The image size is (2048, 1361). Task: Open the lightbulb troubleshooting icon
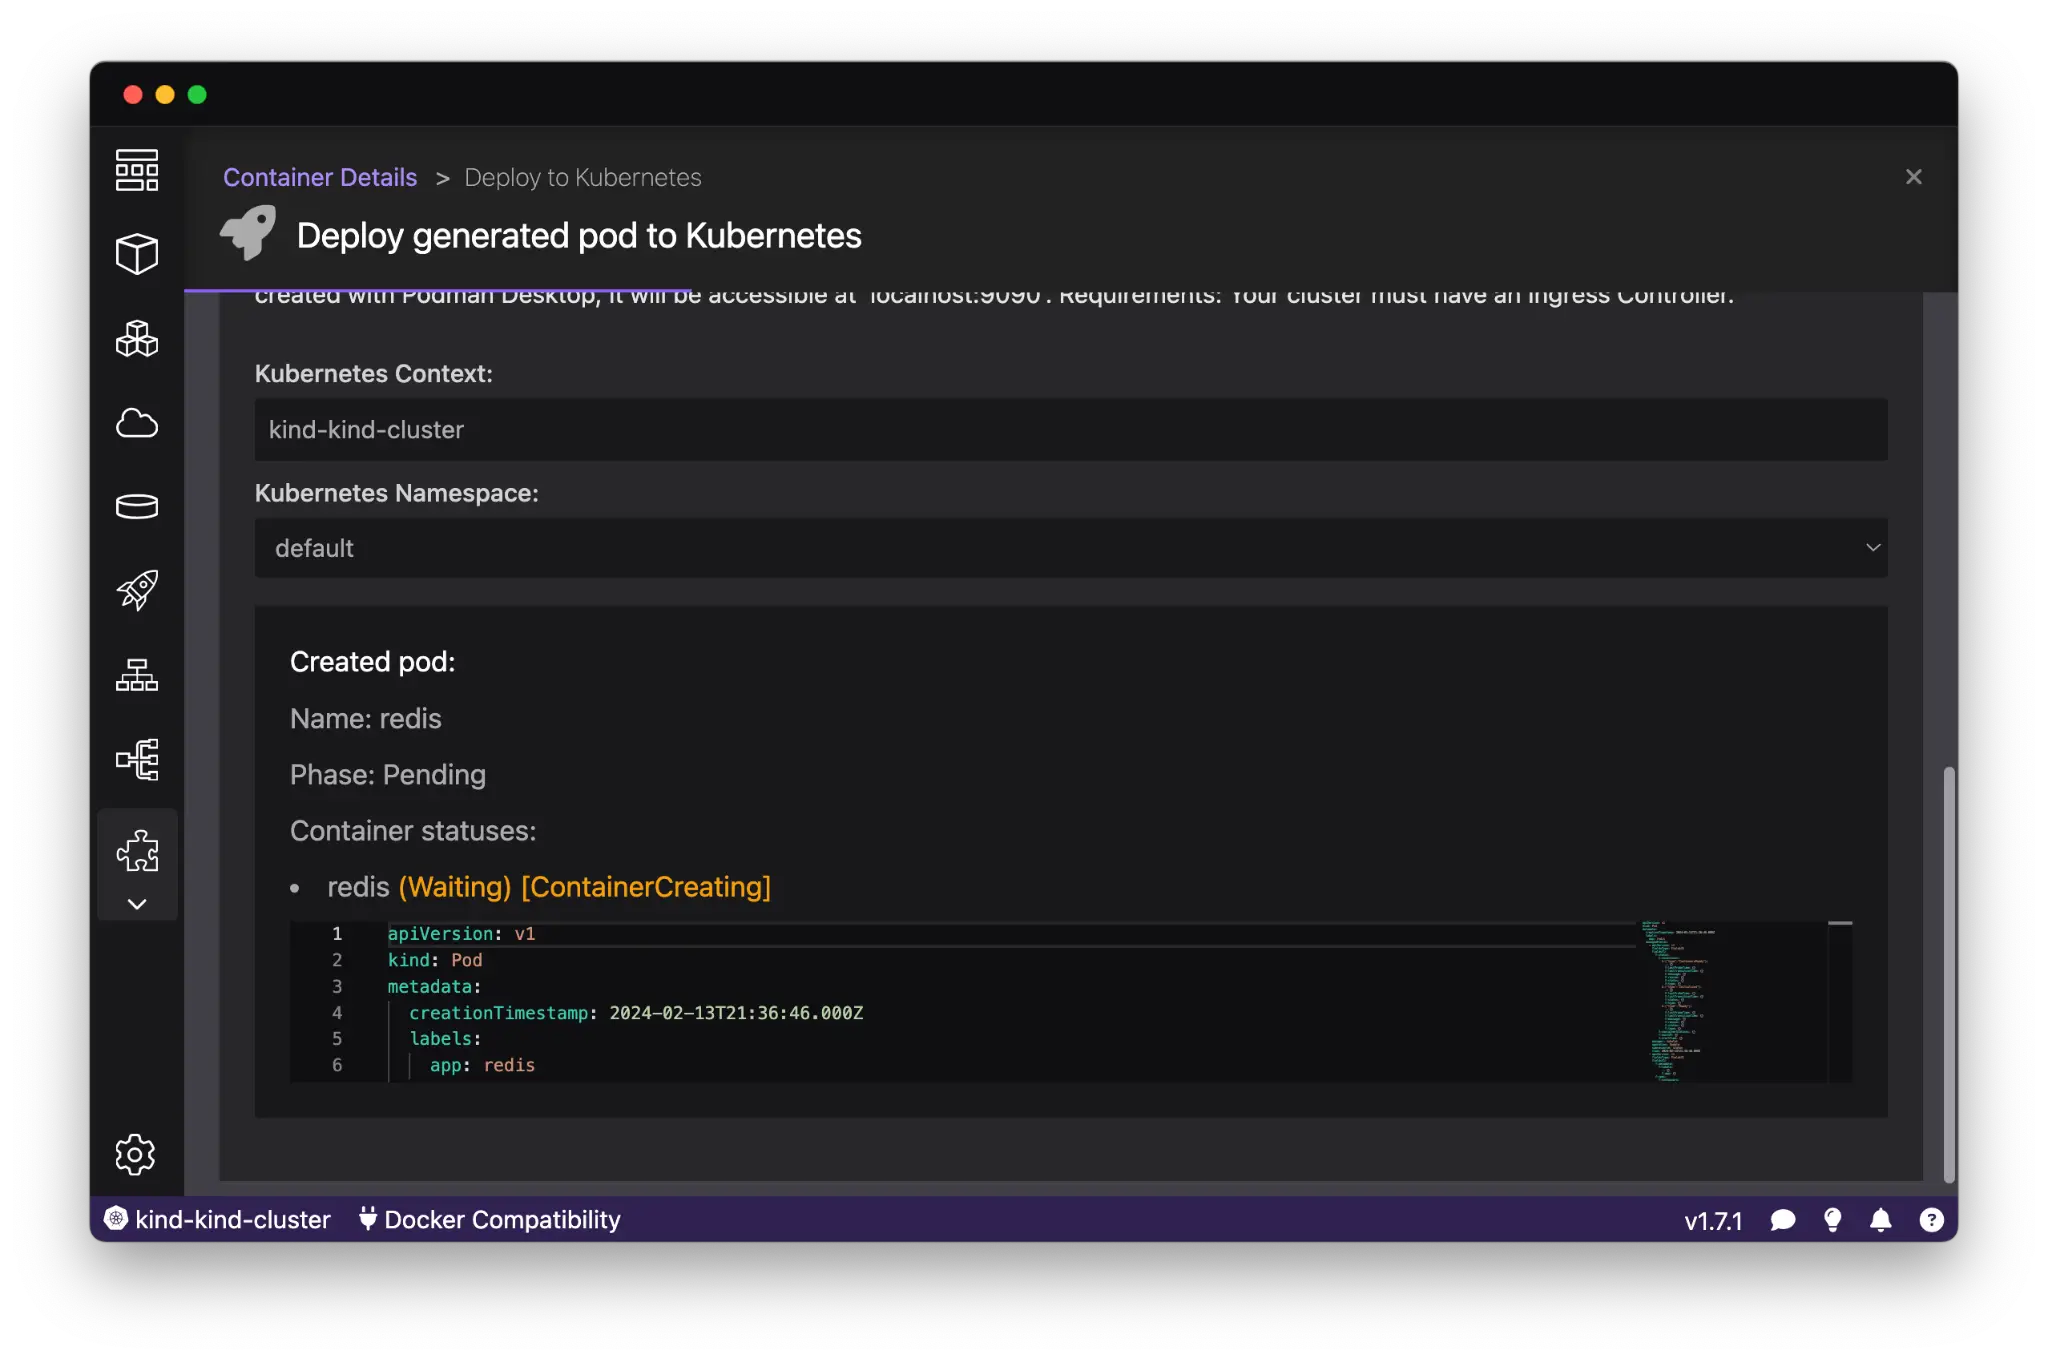click(x=1833, y=1220)
